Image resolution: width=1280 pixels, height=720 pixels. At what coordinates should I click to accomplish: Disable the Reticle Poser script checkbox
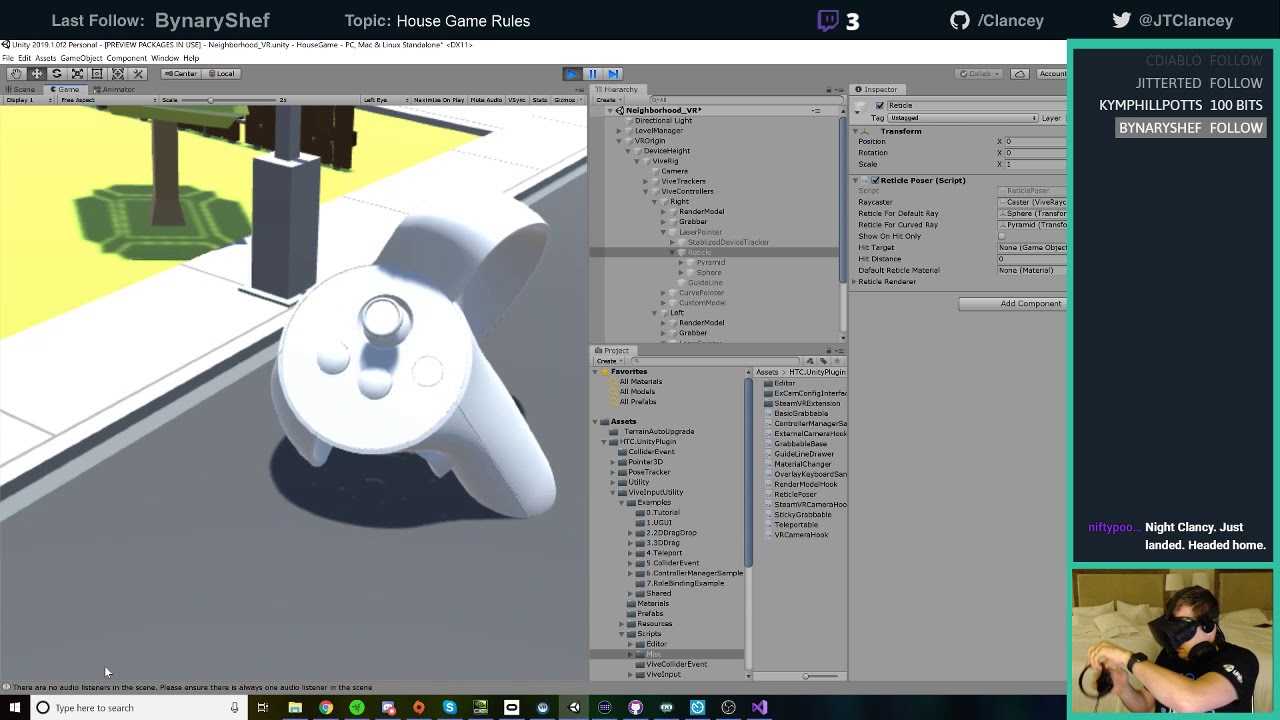(875, 181)
